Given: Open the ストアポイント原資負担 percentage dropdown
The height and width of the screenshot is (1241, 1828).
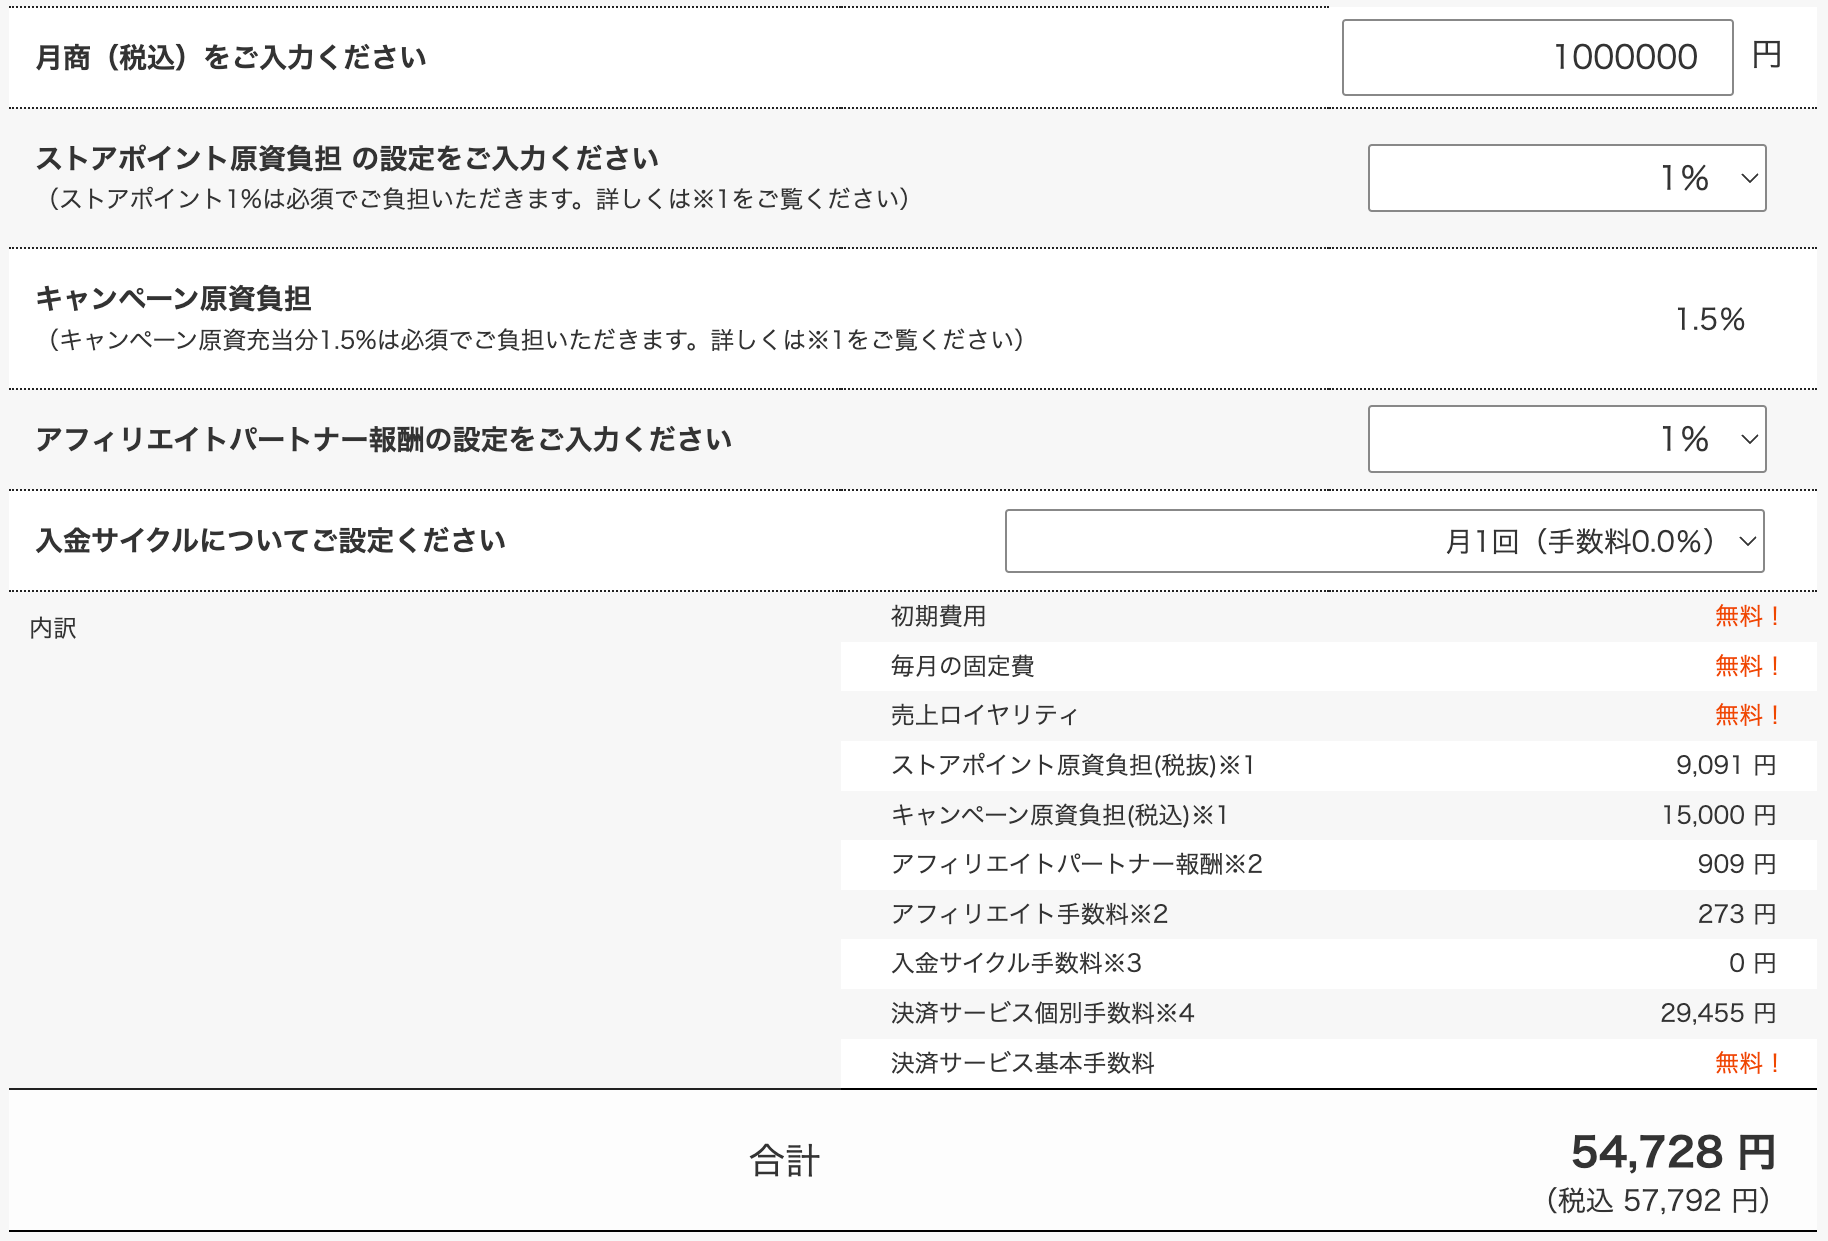Looking at the screenshot, I should tap(1567, 178).
